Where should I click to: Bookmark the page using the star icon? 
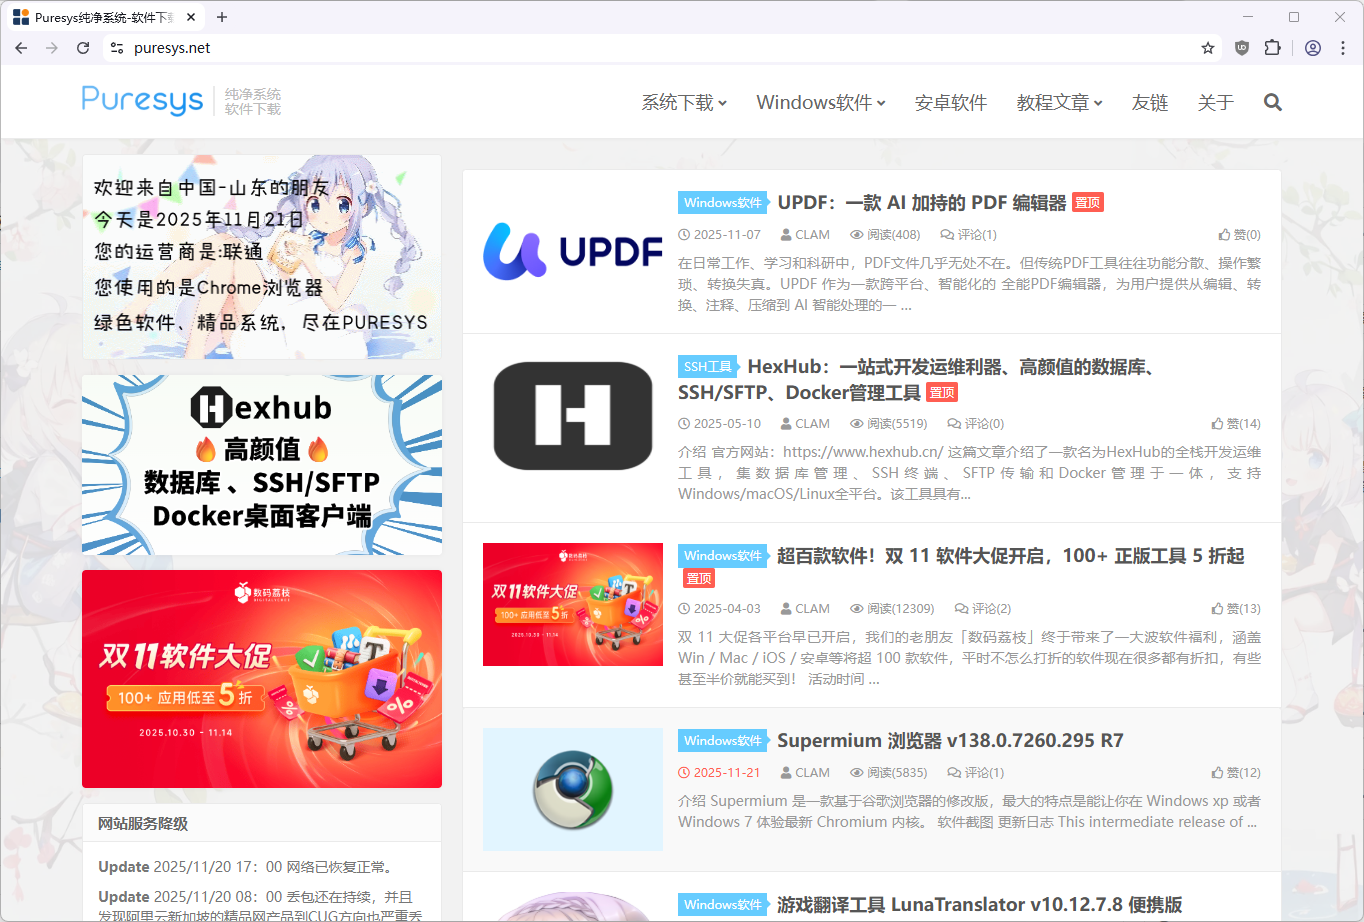coord(1207,47)
